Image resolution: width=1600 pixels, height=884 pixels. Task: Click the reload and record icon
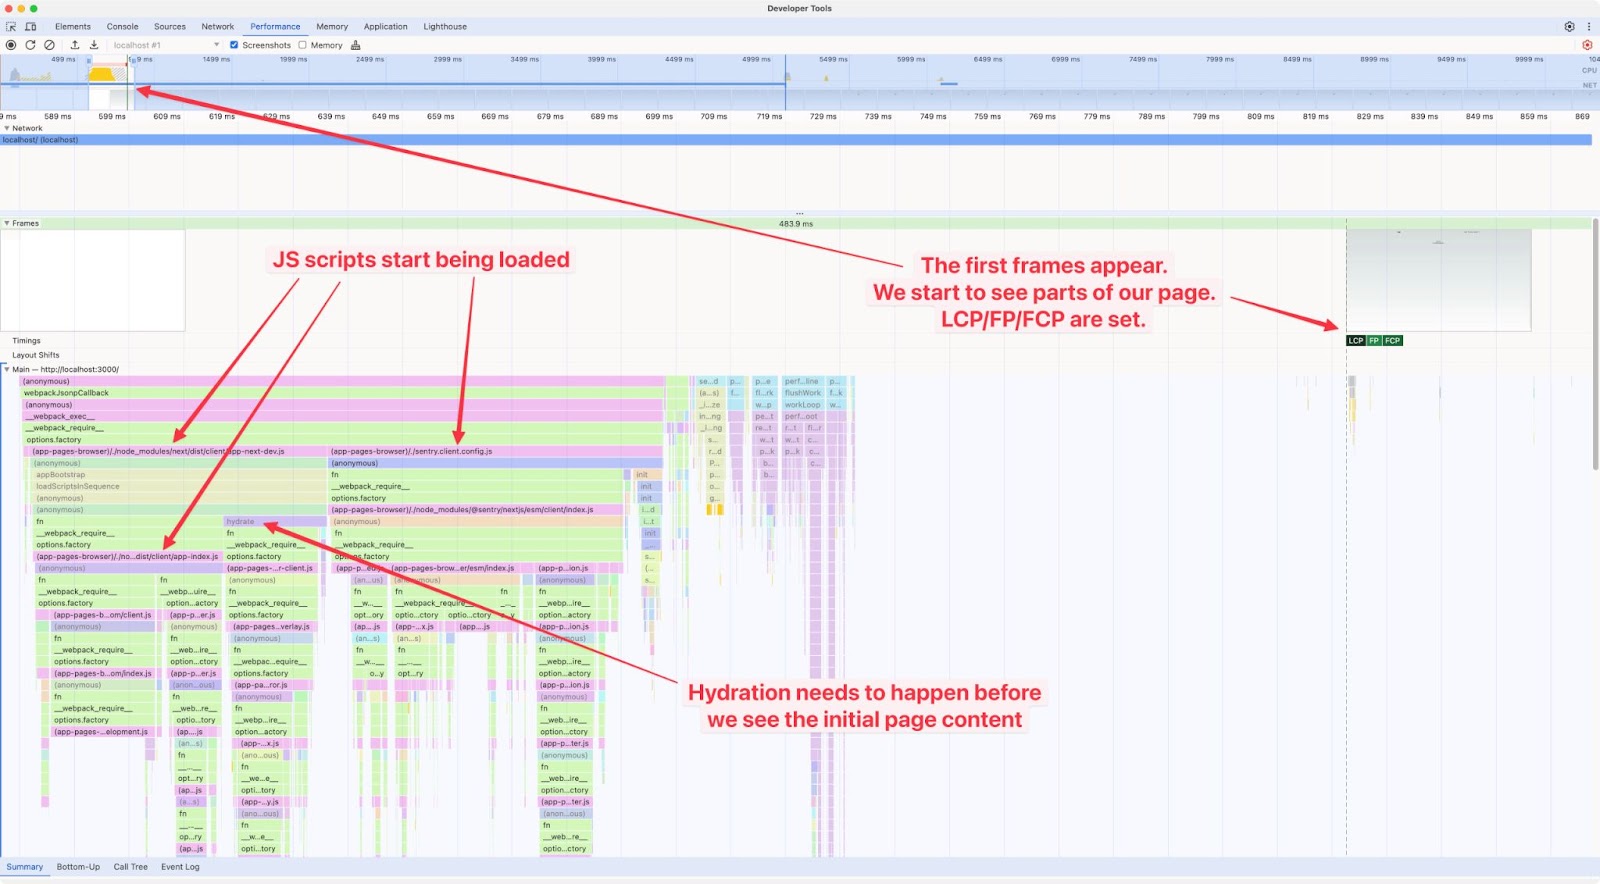click(x=30, y=45)
